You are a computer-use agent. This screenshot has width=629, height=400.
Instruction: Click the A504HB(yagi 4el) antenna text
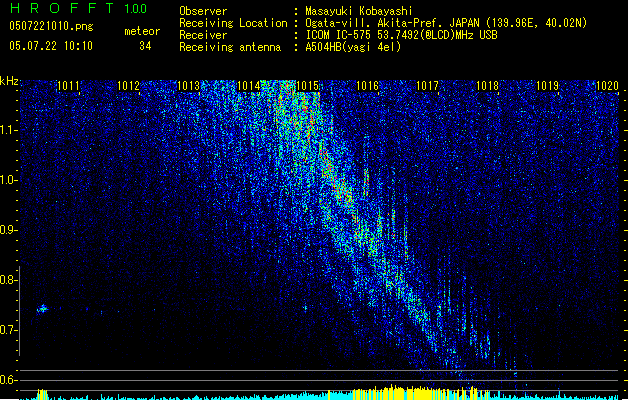pyautogui.click(x=353, y=47)
